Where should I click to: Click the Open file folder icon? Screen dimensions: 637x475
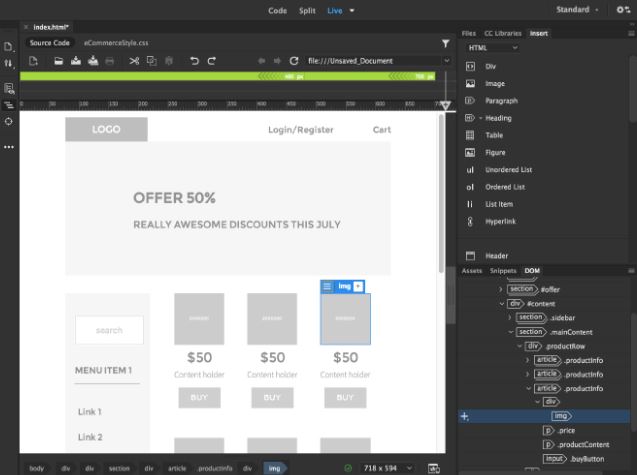[58, 61]
